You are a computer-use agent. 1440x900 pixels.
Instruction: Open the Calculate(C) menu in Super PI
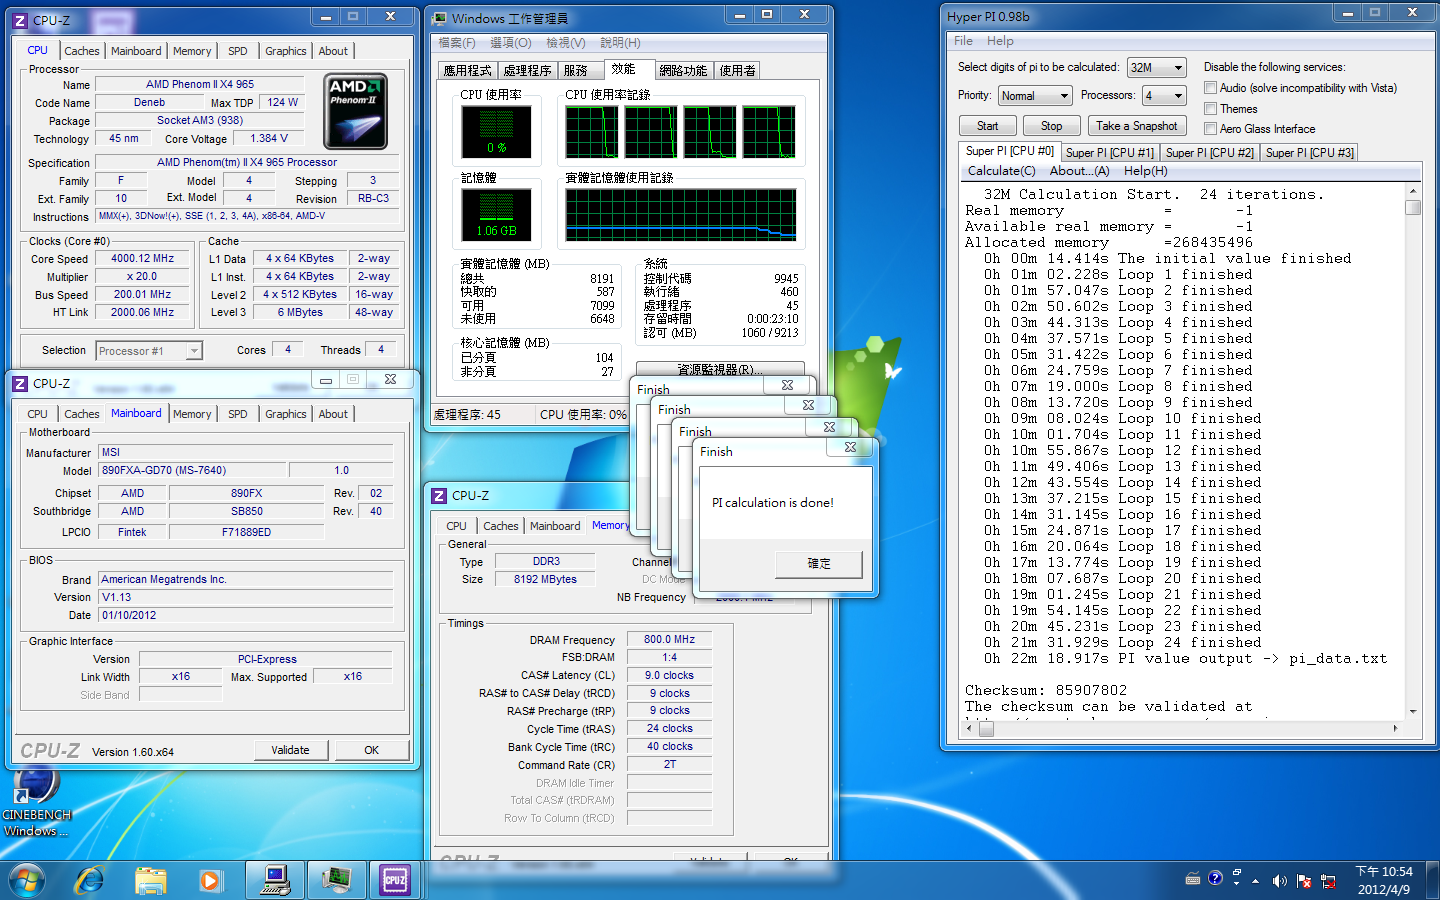pyautogui.click(x=1001, y=171)
